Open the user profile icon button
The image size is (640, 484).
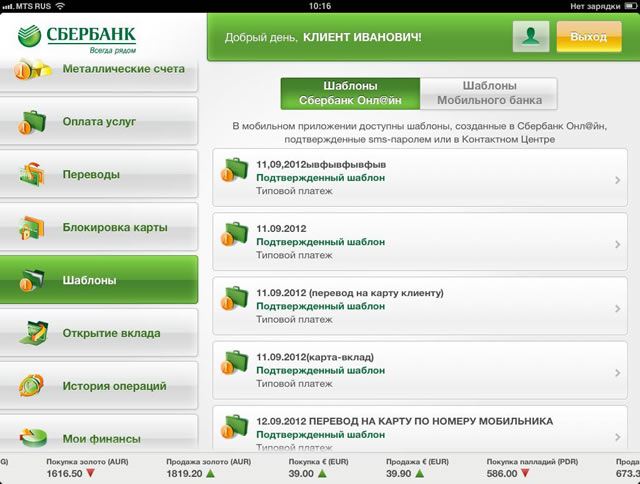[531, 37]
